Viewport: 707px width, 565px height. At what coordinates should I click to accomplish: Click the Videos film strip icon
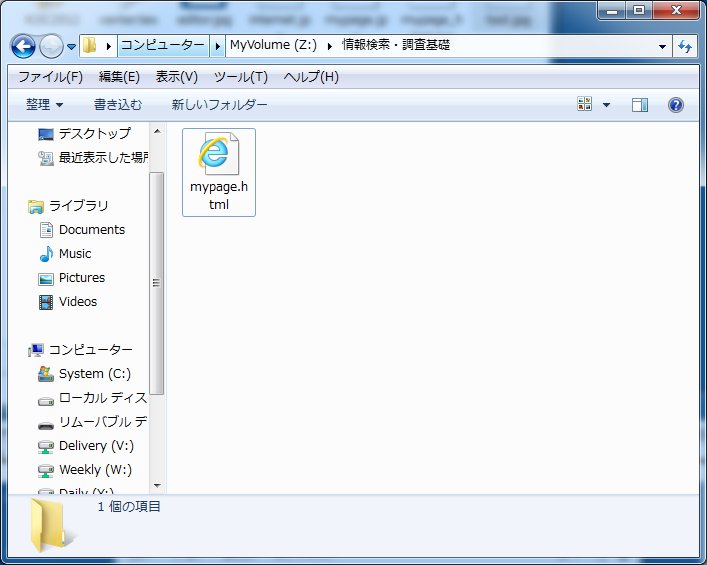(46, 302)
